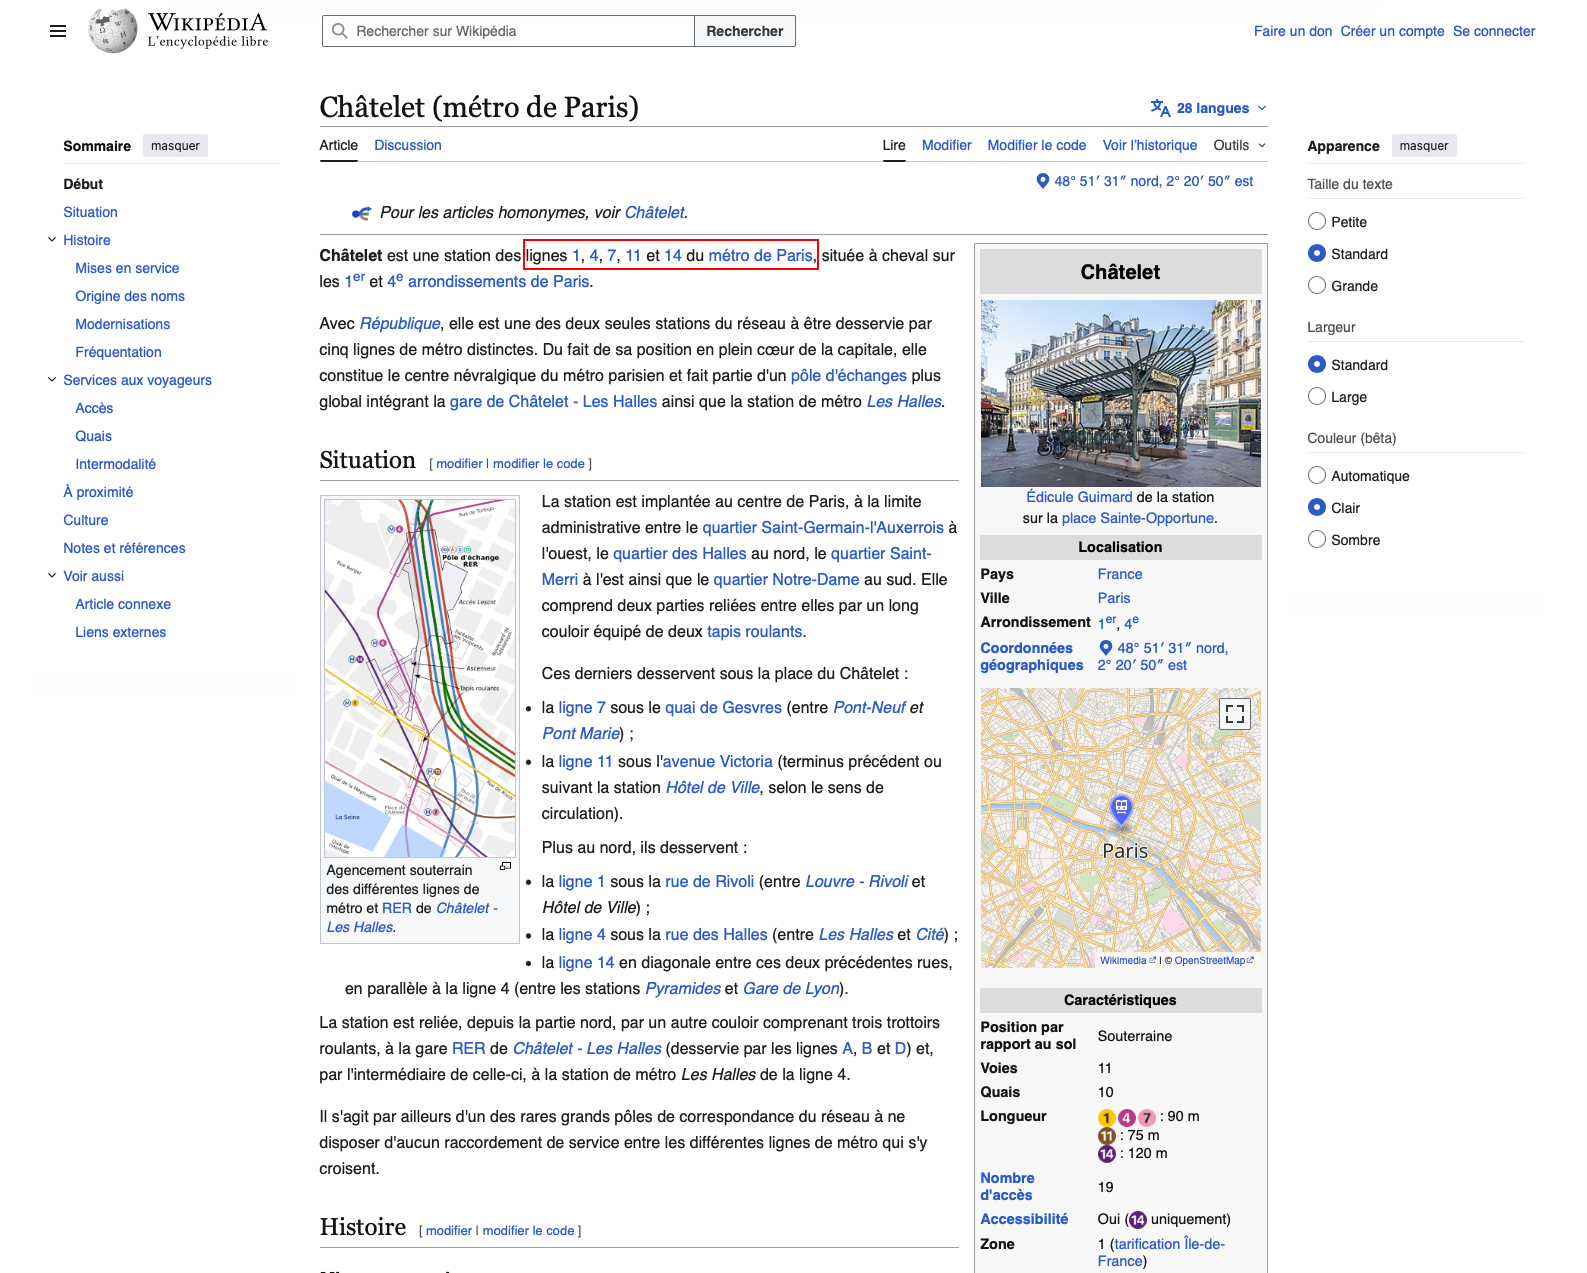Open fullscreen map view icon
Screen dimensions: 1587x1273
tap(1235, 713)
